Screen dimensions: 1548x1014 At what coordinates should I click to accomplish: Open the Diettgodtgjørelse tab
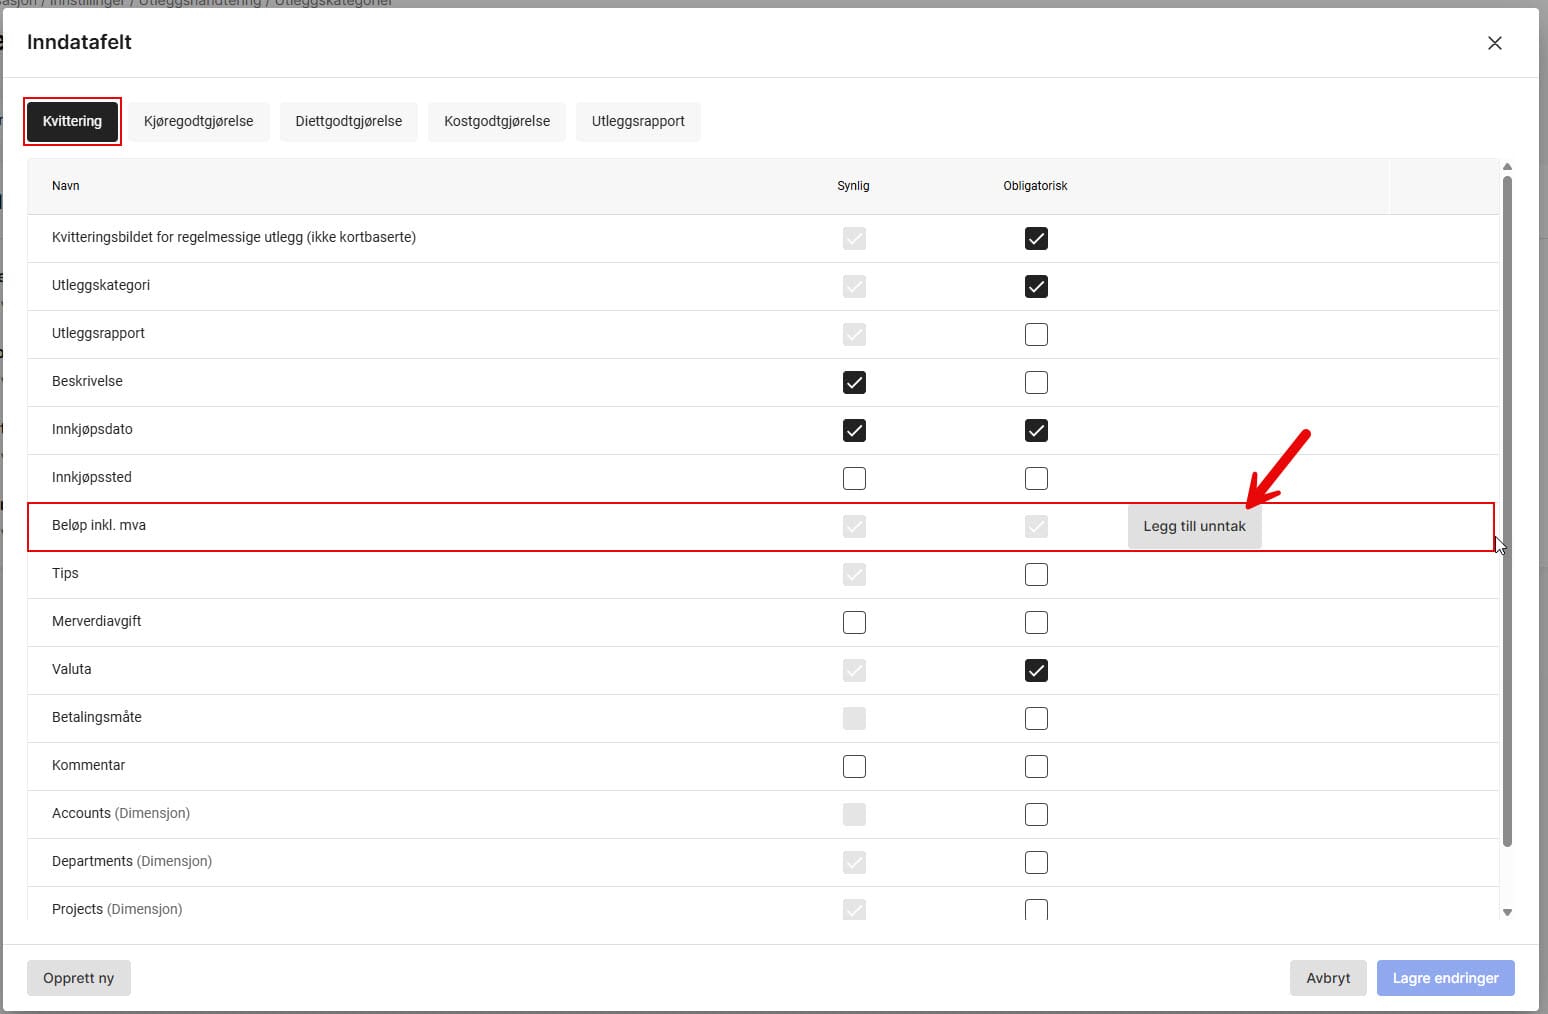point(348,121)
